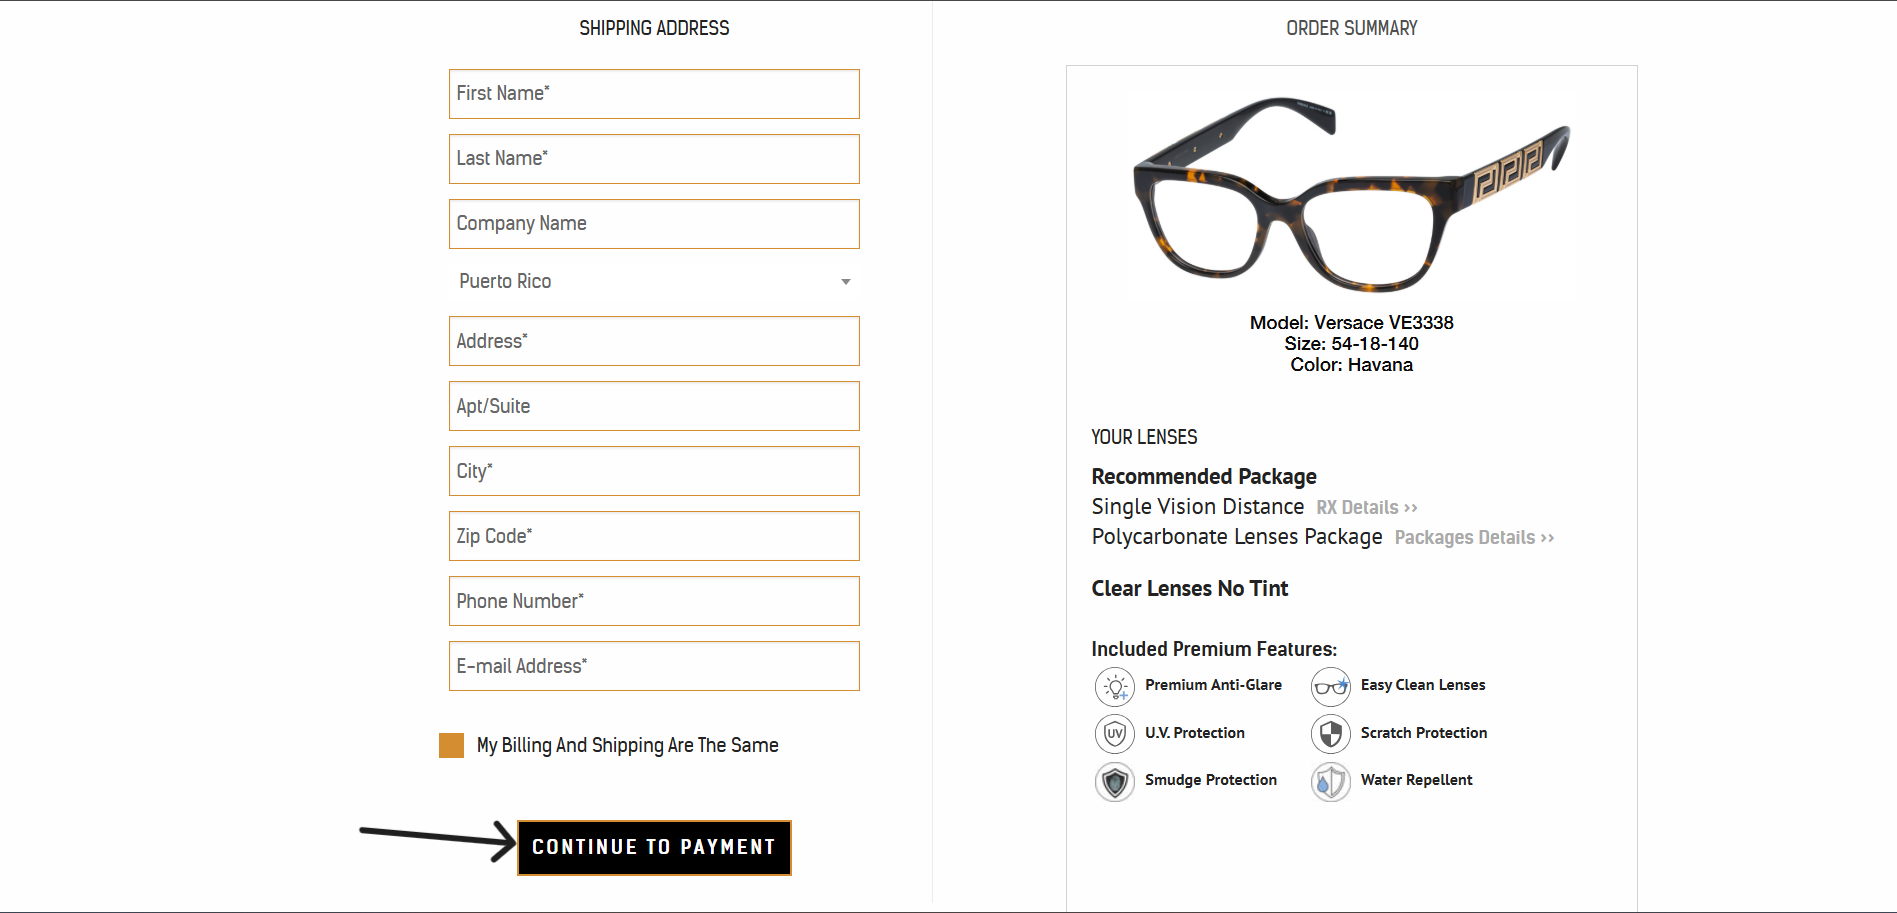Click into the Address field
Screen dimensions: 1897x913
[654, 341]
